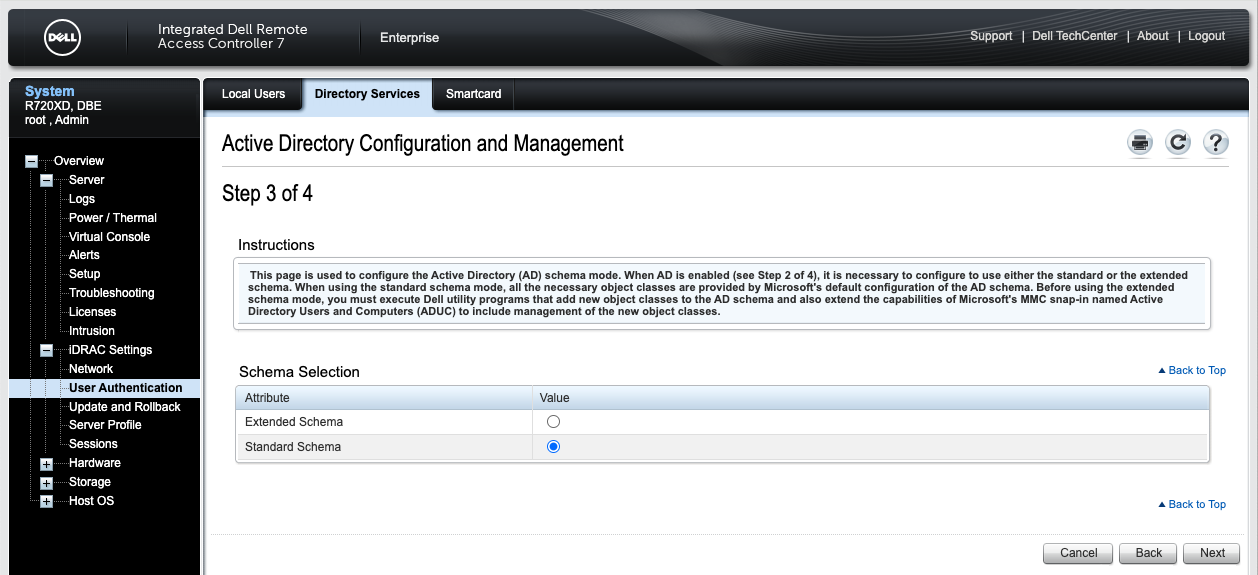Click the refresh page icon
Screen dimensions: 1258x575
point(1178,143)
